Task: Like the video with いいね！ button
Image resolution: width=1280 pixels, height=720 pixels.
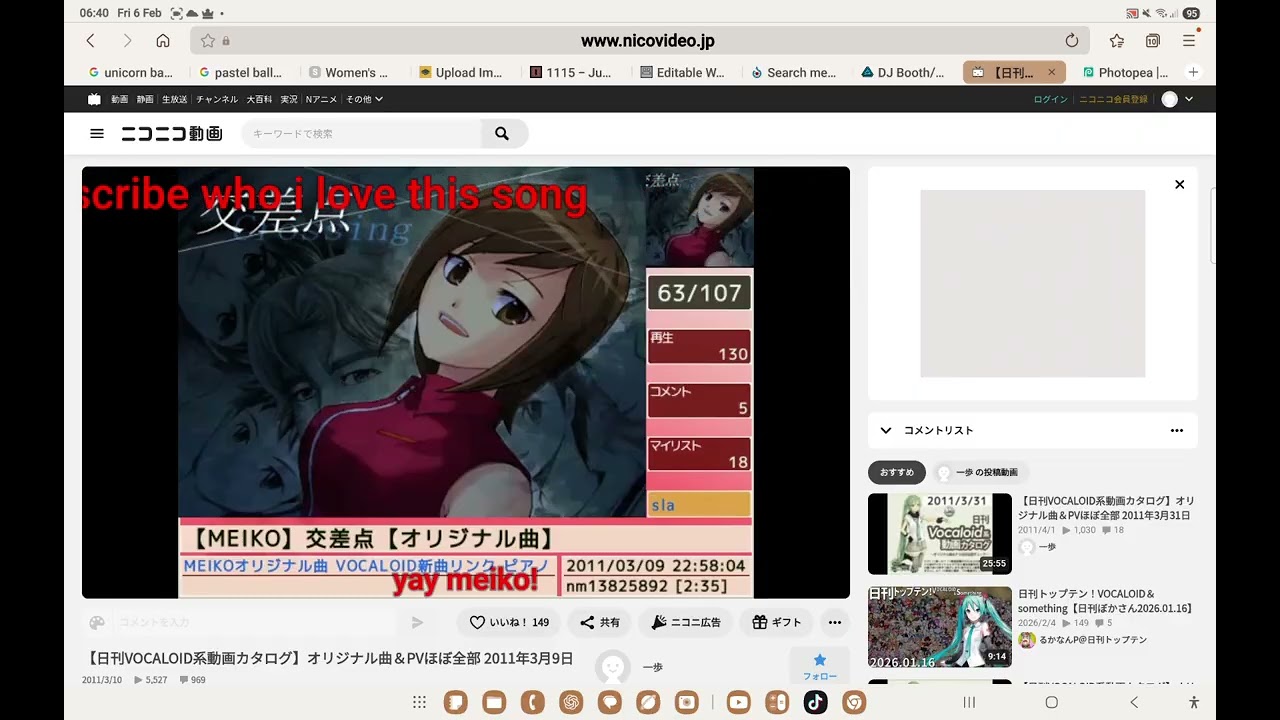Action: point(509,622)
